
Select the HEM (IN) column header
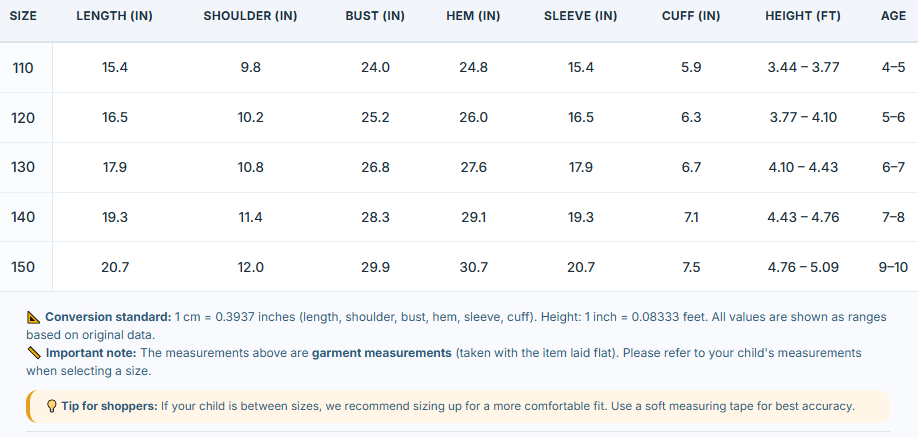pyautogui.click(x=473, y=16)
